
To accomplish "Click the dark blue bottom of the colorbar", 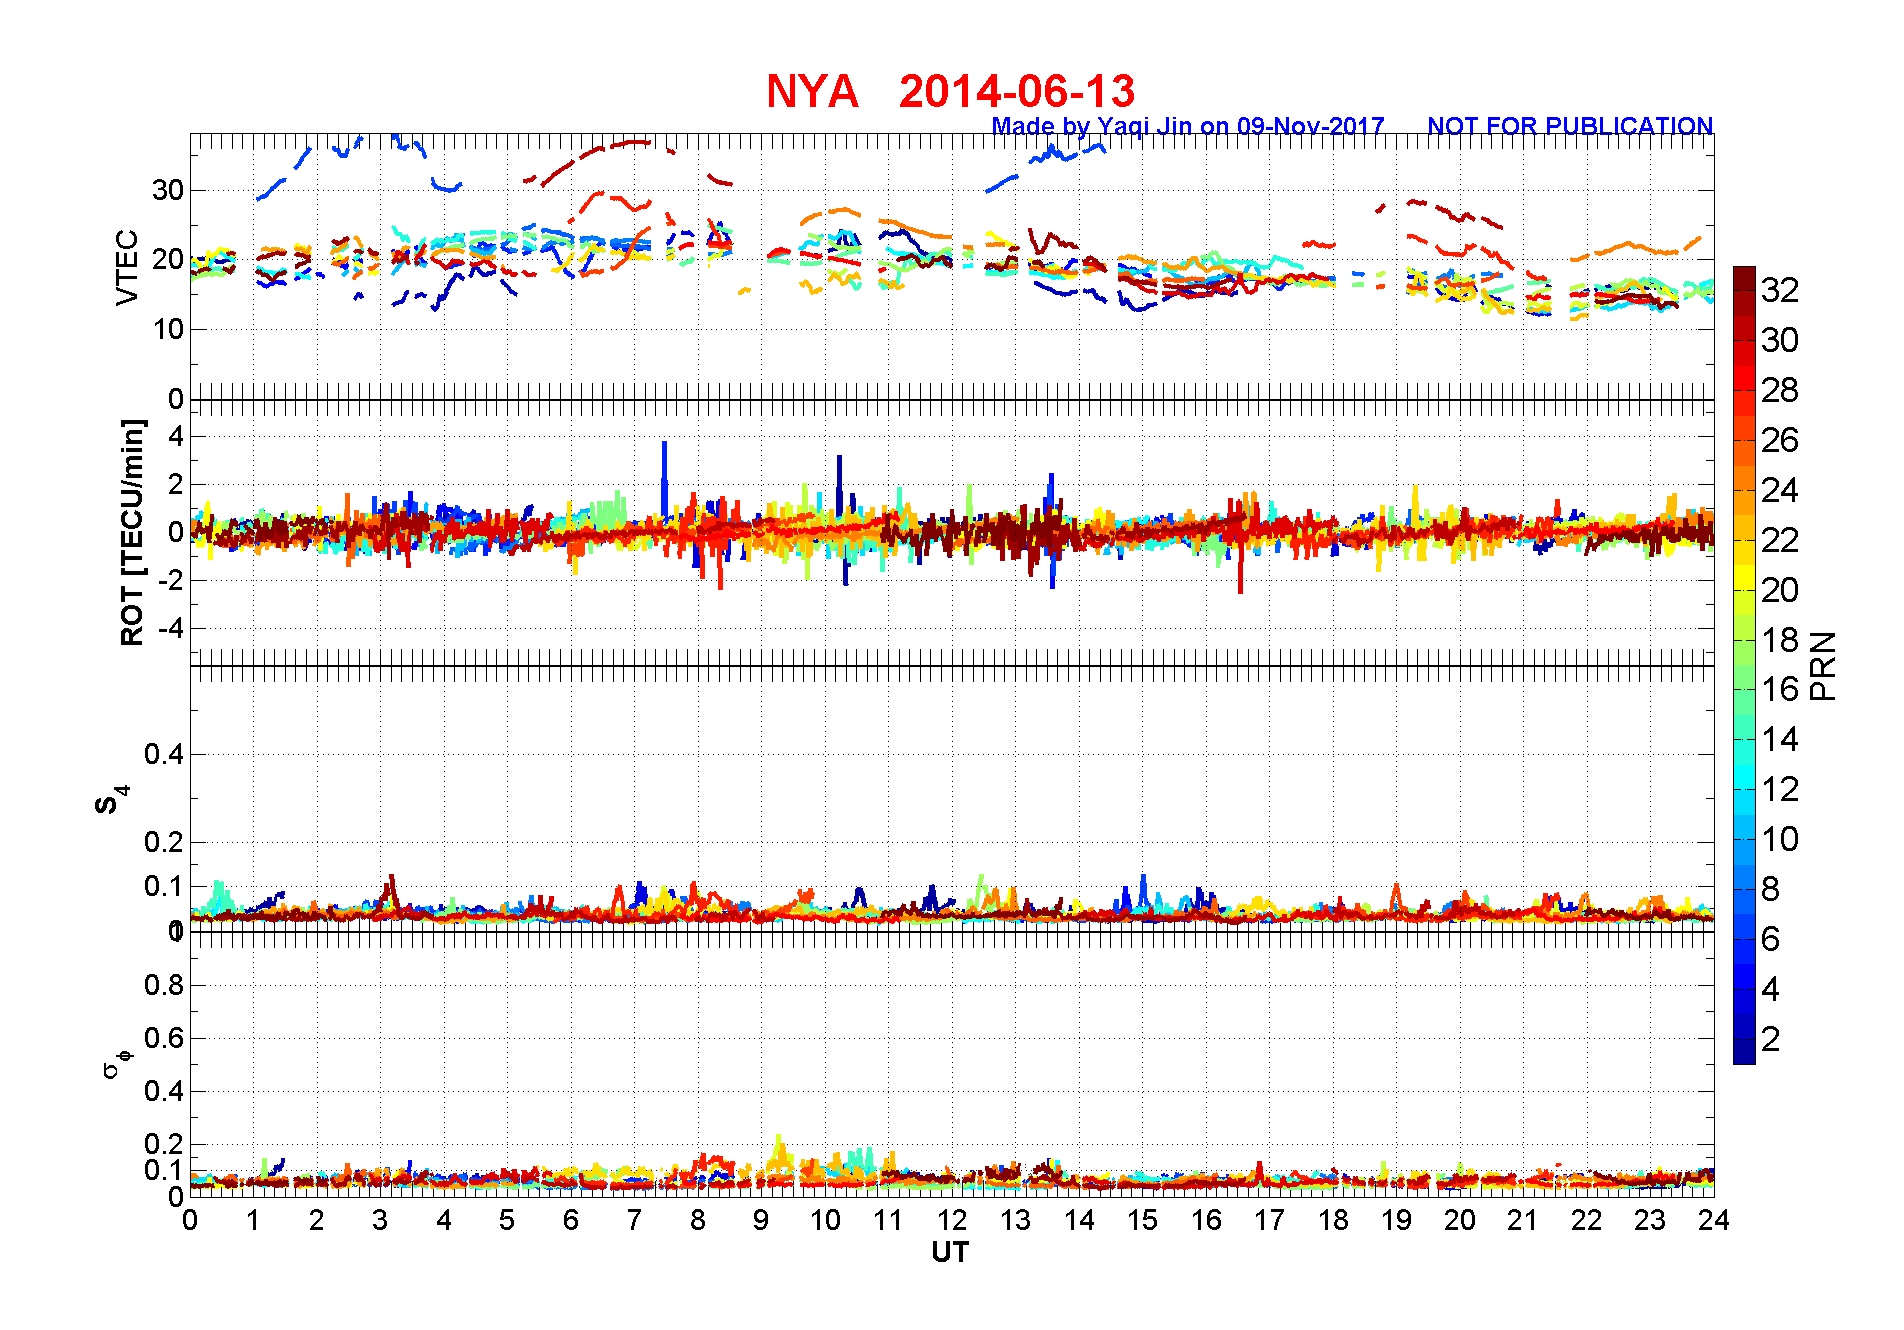I will click(1744, 1052).
